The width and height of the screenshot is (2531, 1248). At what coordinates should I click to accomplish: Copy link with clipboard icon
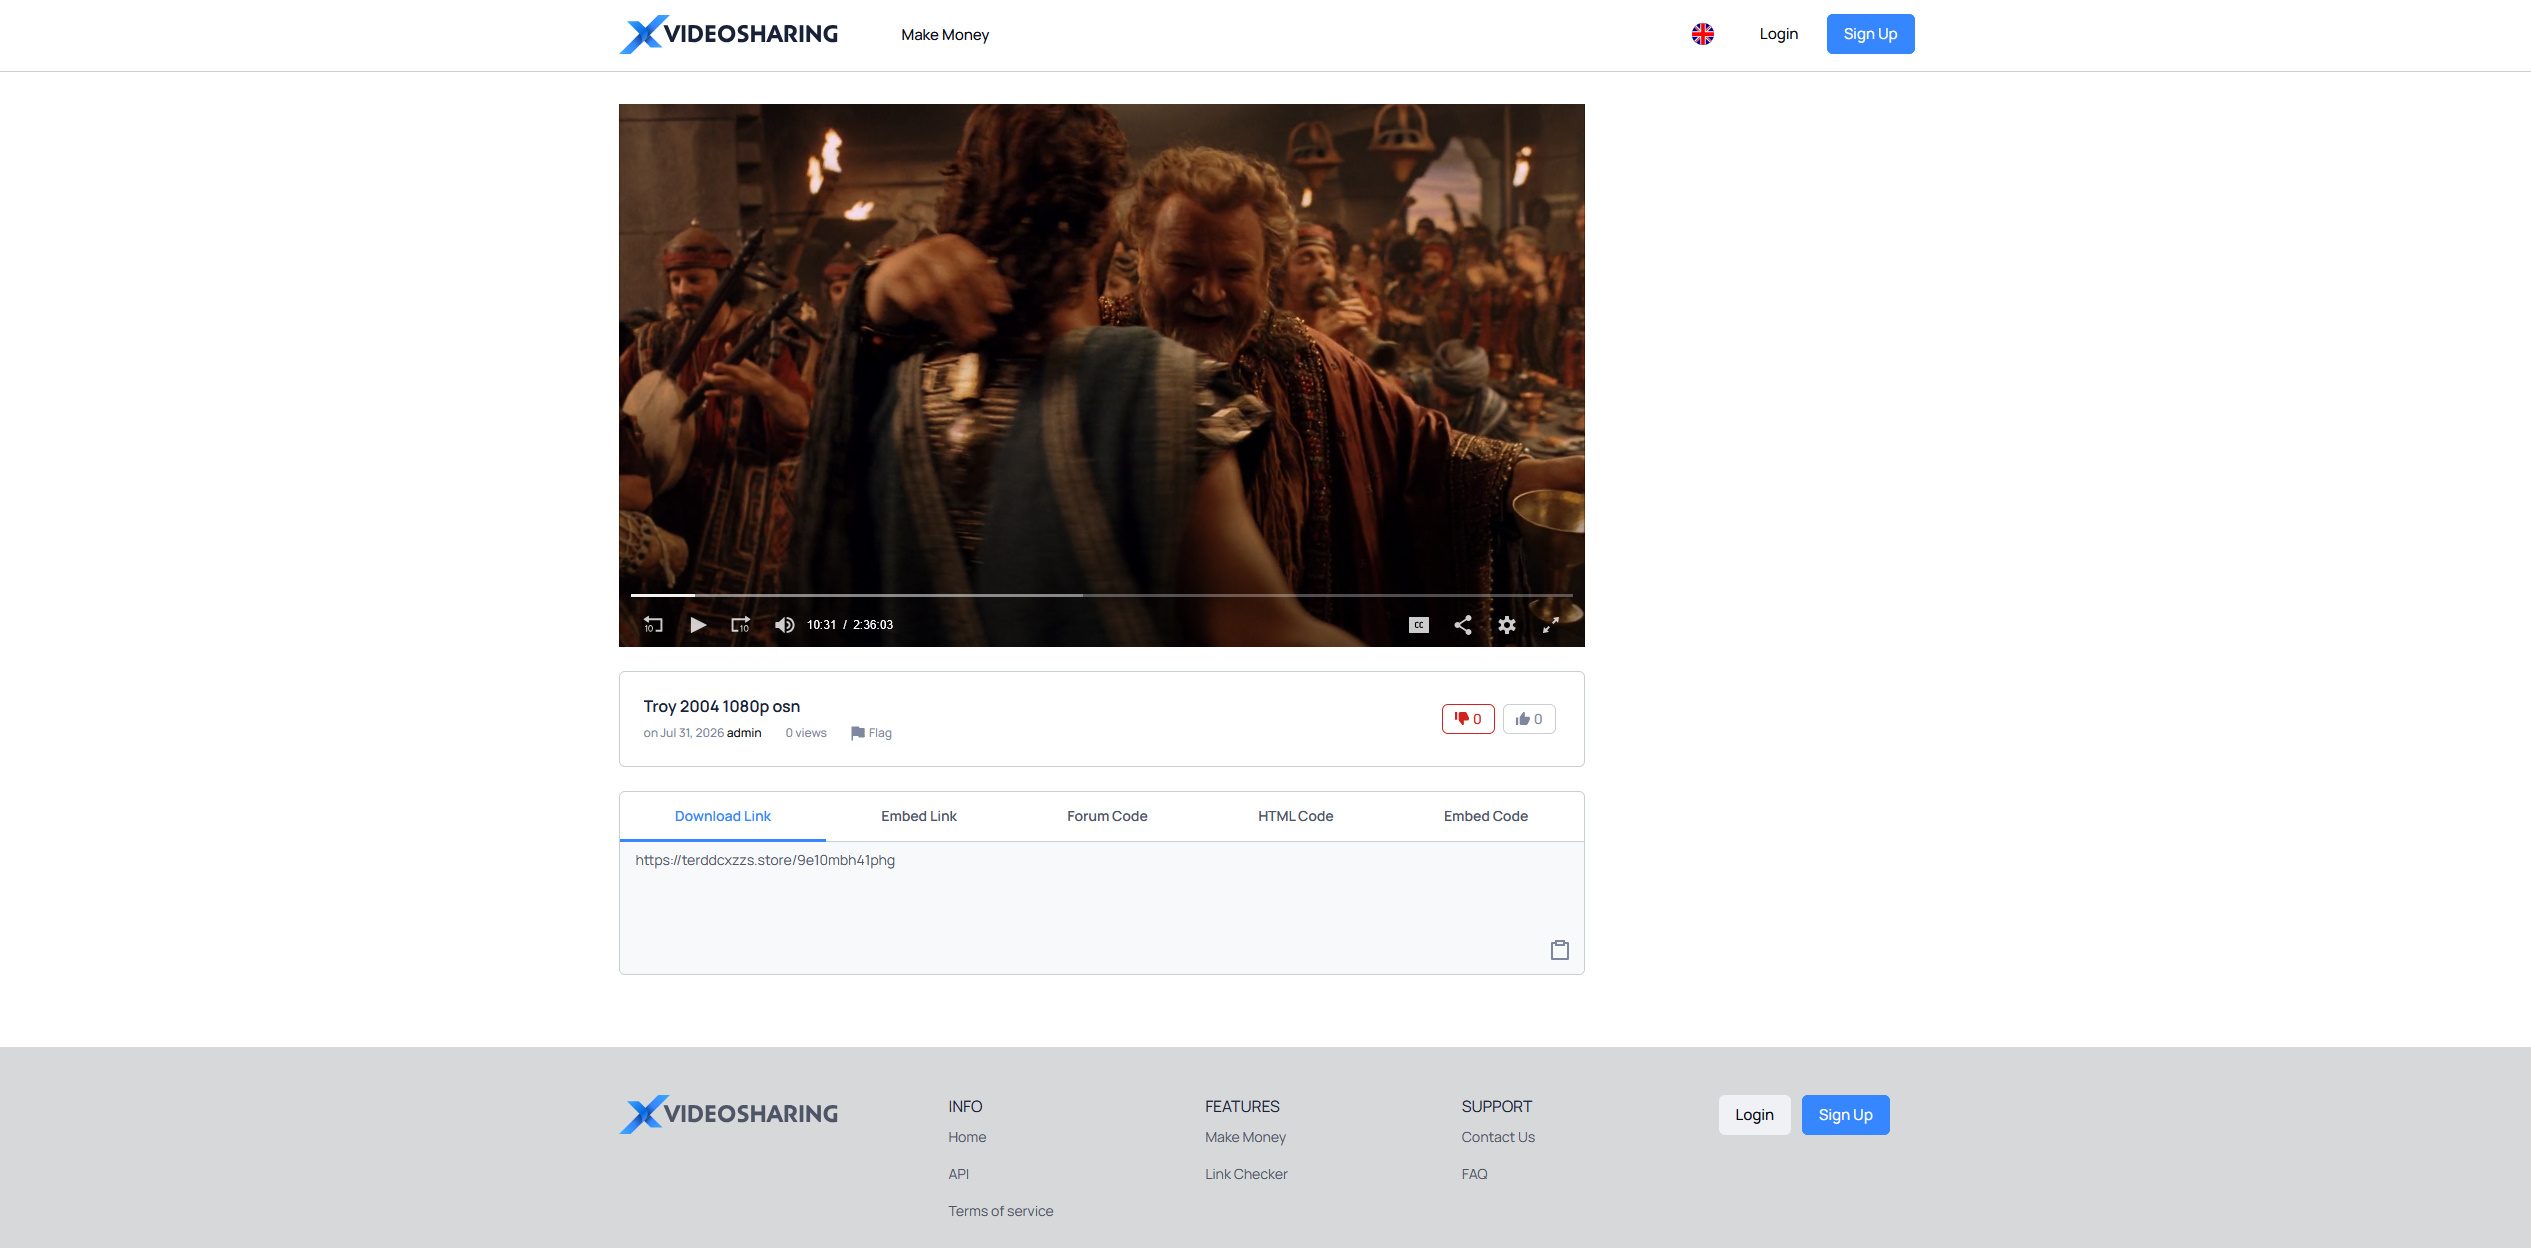click(x=1560, y=950)
